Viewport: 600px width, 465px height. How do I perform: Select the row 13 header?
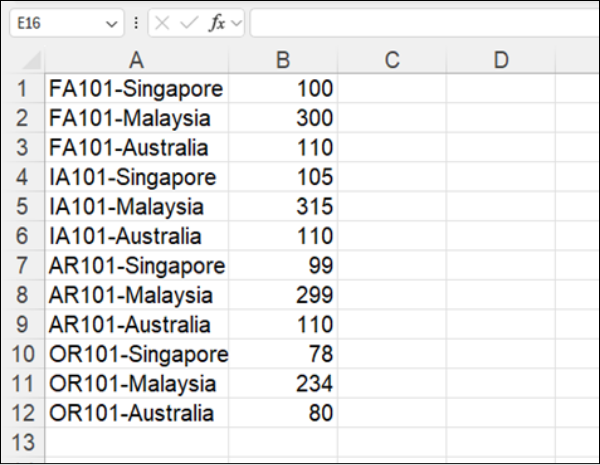click(x=22, y=443)
